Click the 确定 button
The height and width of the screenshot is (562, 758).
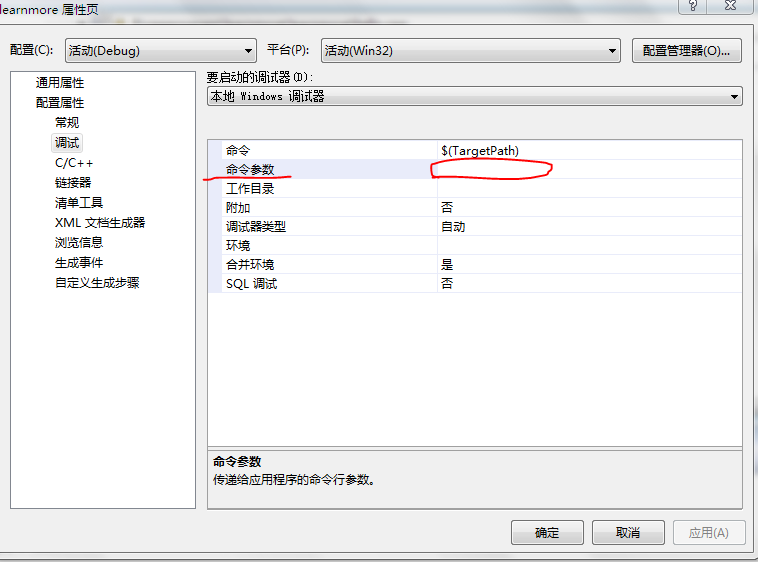pos(547,533)
